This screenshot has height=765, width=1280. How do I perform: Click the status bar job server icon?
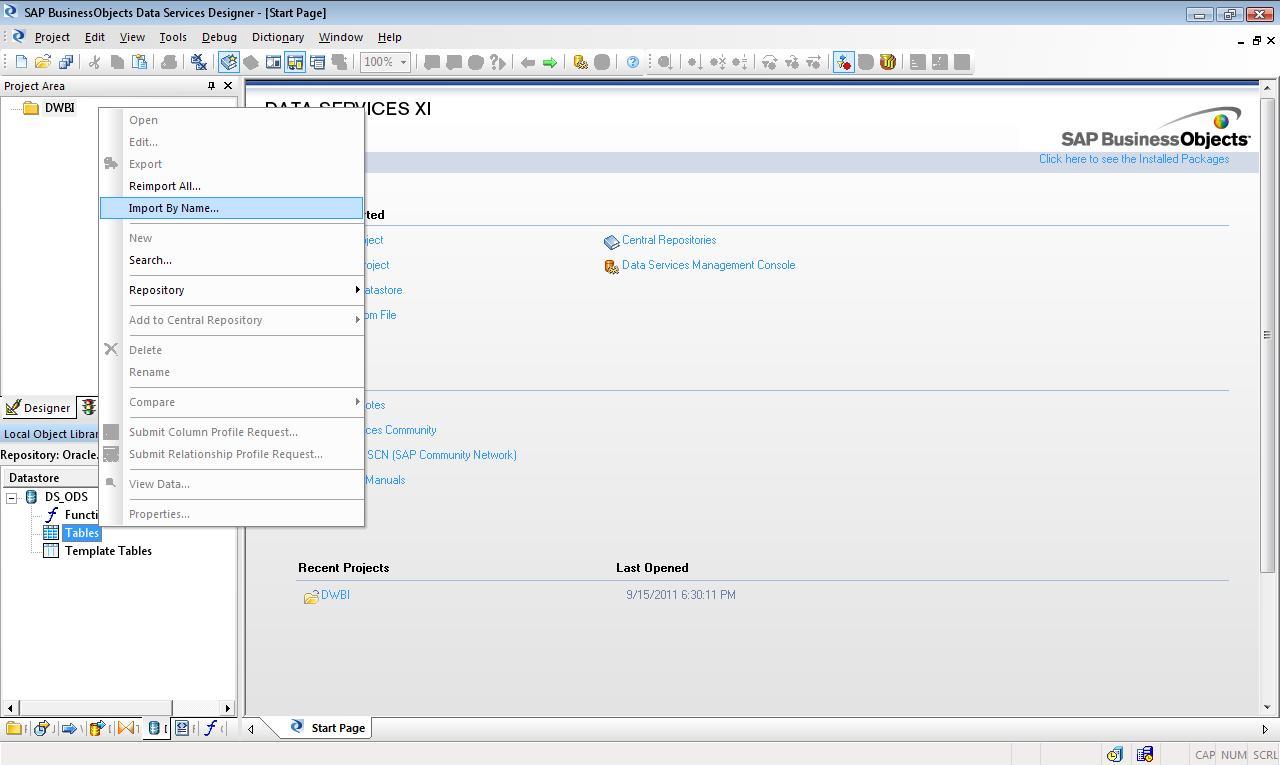click(x=1114, y=754)
